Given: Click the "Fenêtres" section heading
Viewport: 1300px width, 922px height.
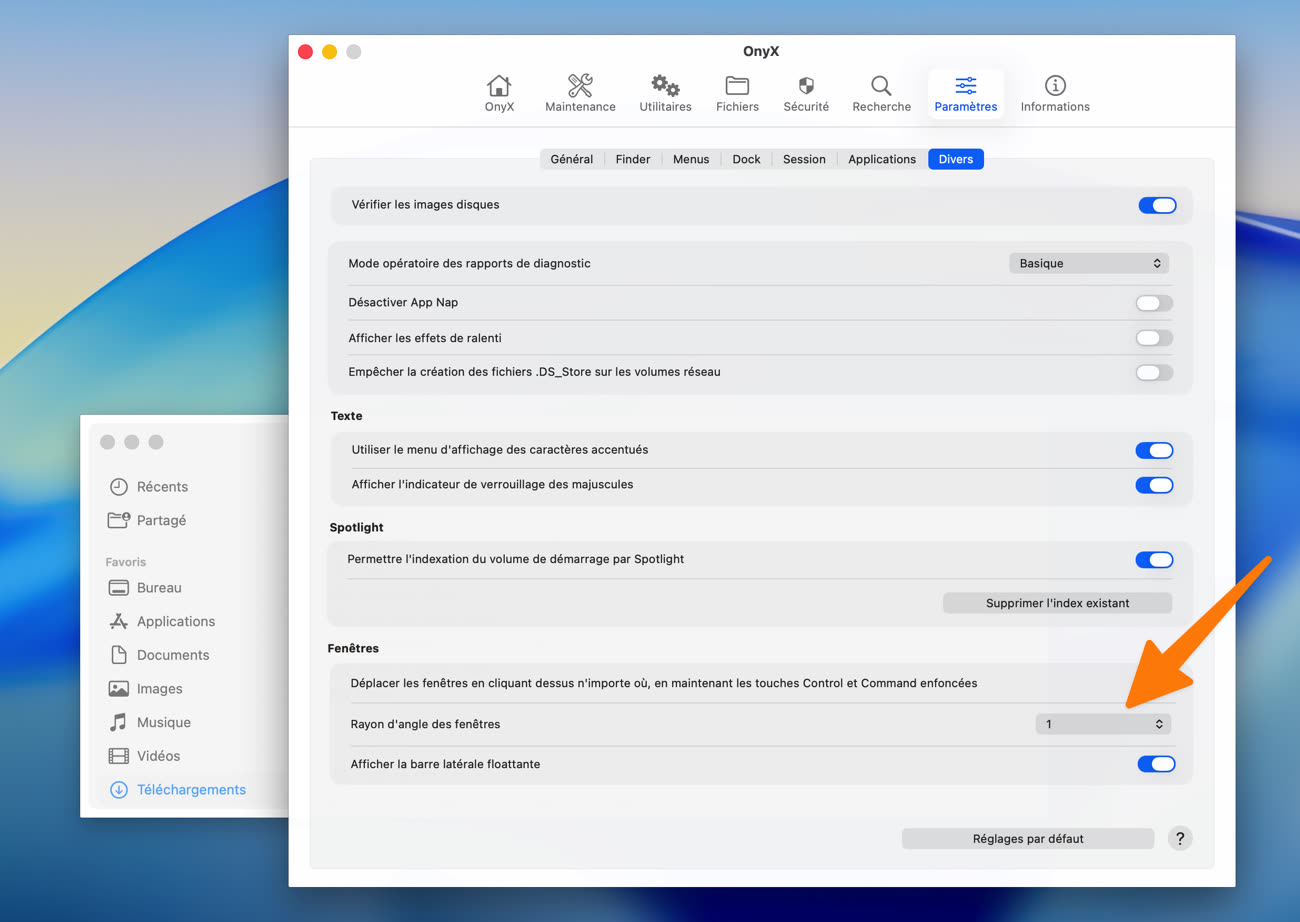Looking at the screenshot, I should tap(353, 648).
